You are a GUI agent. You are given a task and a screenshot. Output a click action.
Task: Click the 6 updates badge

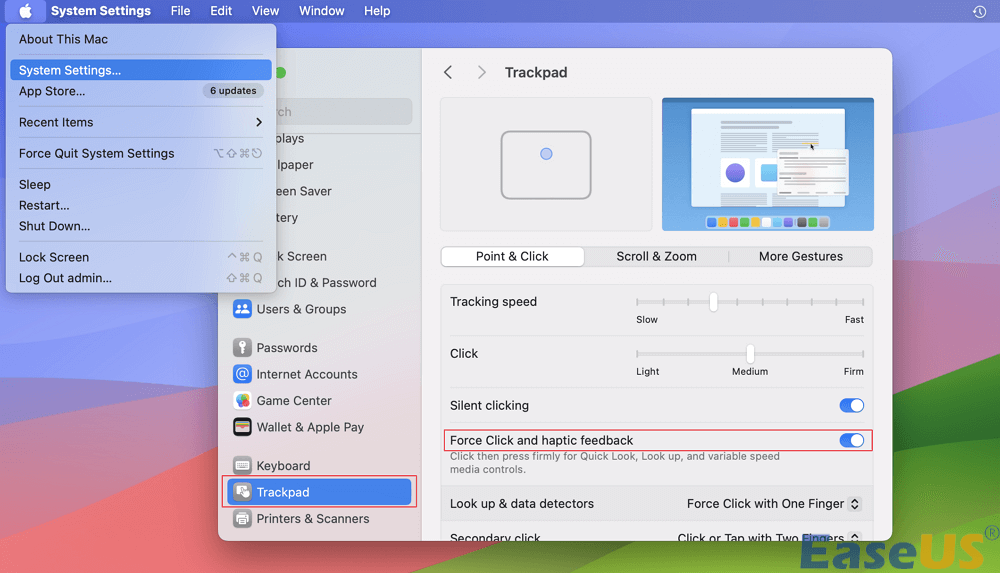(x=233, y=91)
